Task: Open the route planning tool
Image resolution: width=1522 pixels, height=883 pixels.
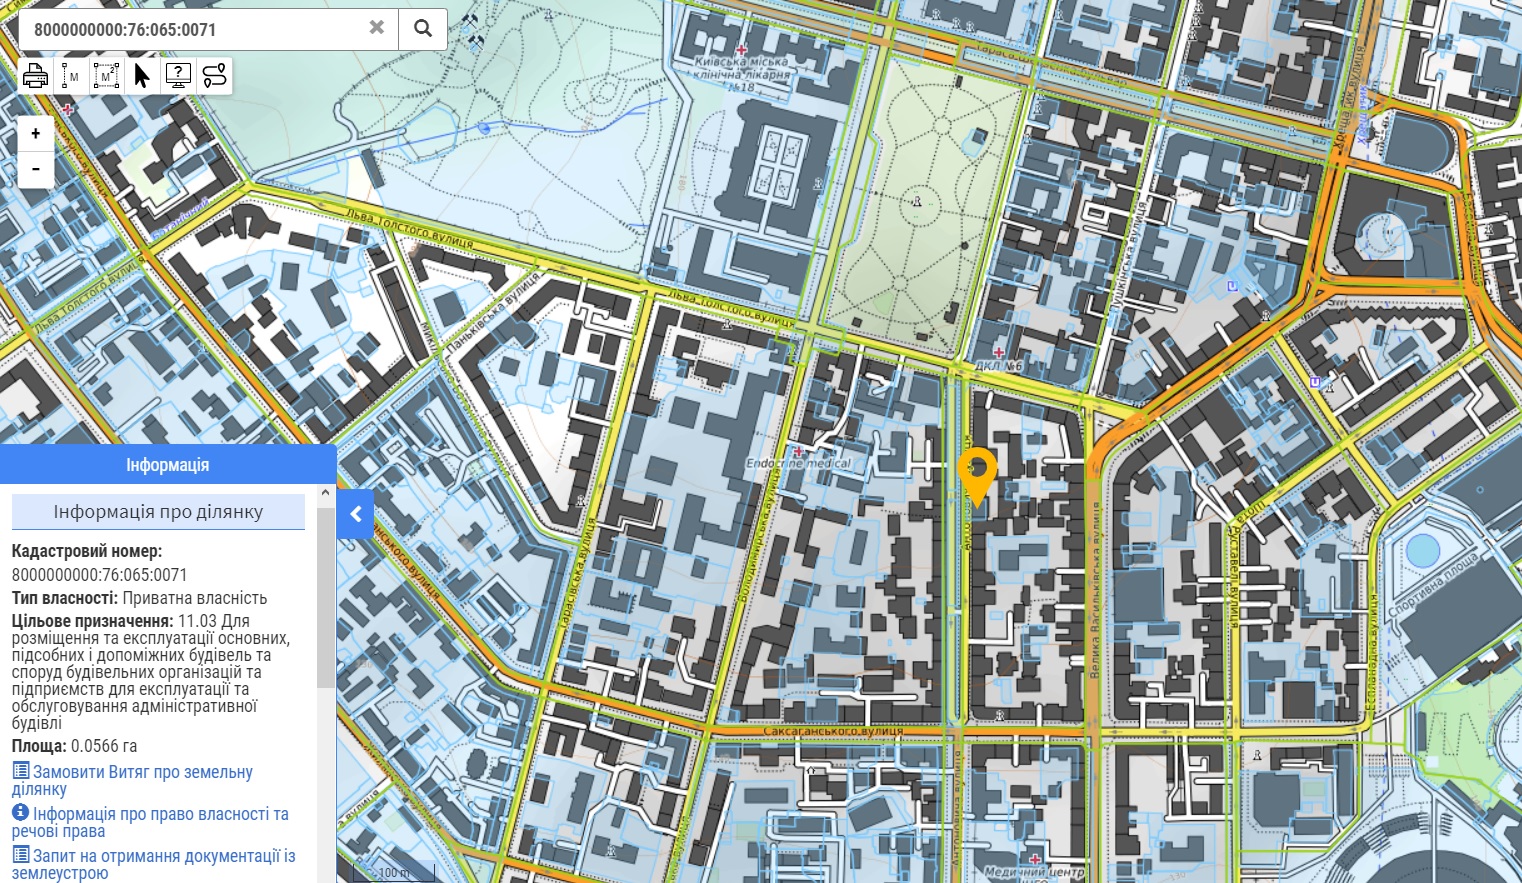Action: [214, 76]
